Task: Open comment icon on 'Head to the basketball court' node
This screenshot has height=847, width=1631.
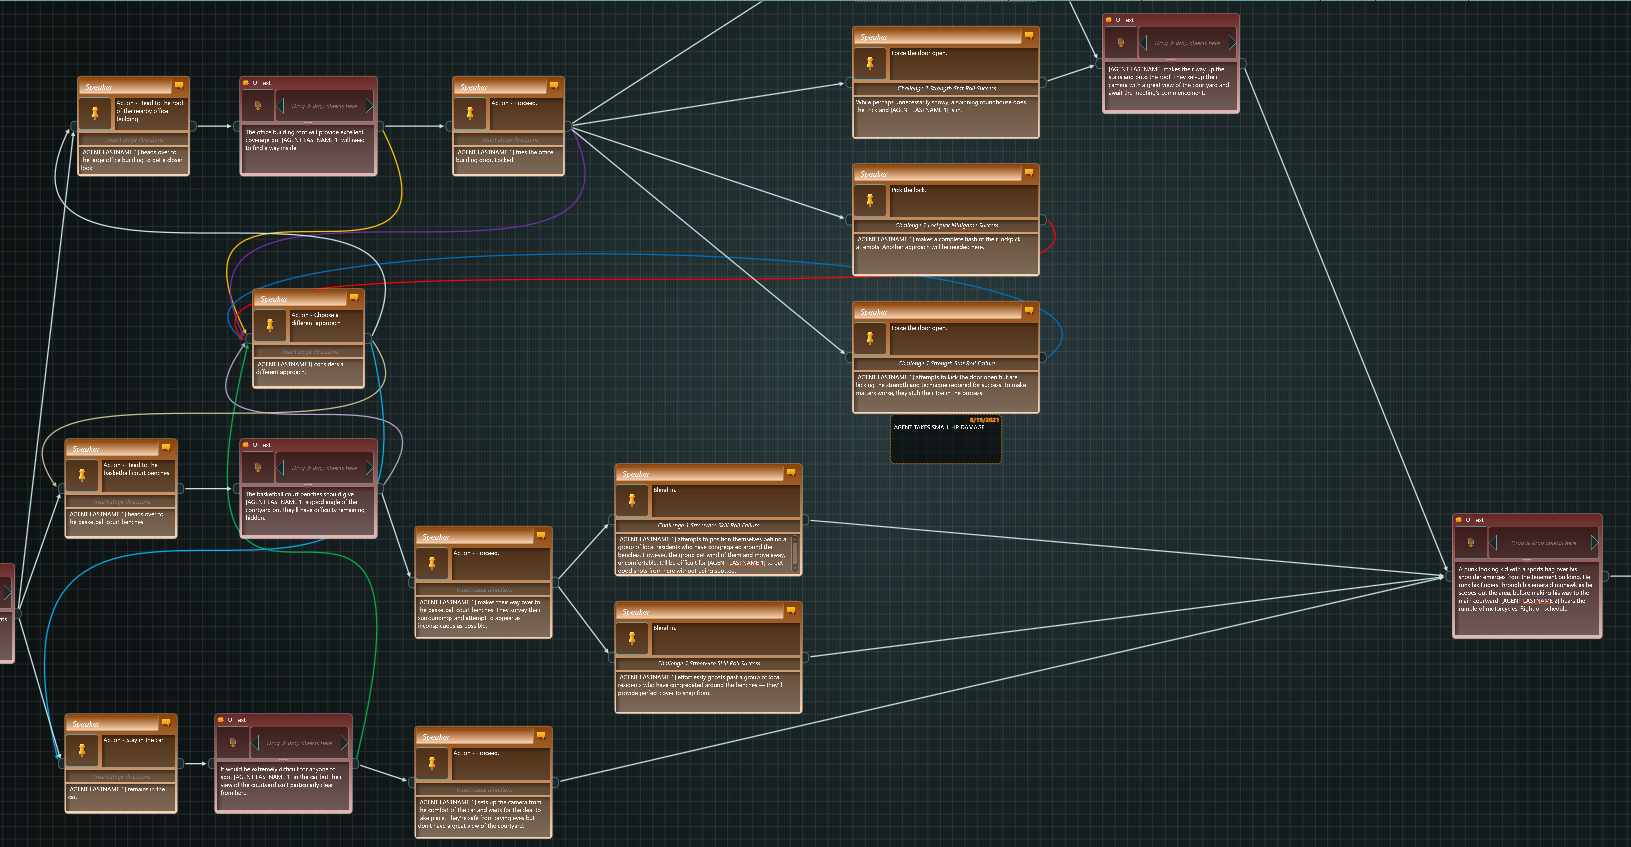Action: pos(167,449)
